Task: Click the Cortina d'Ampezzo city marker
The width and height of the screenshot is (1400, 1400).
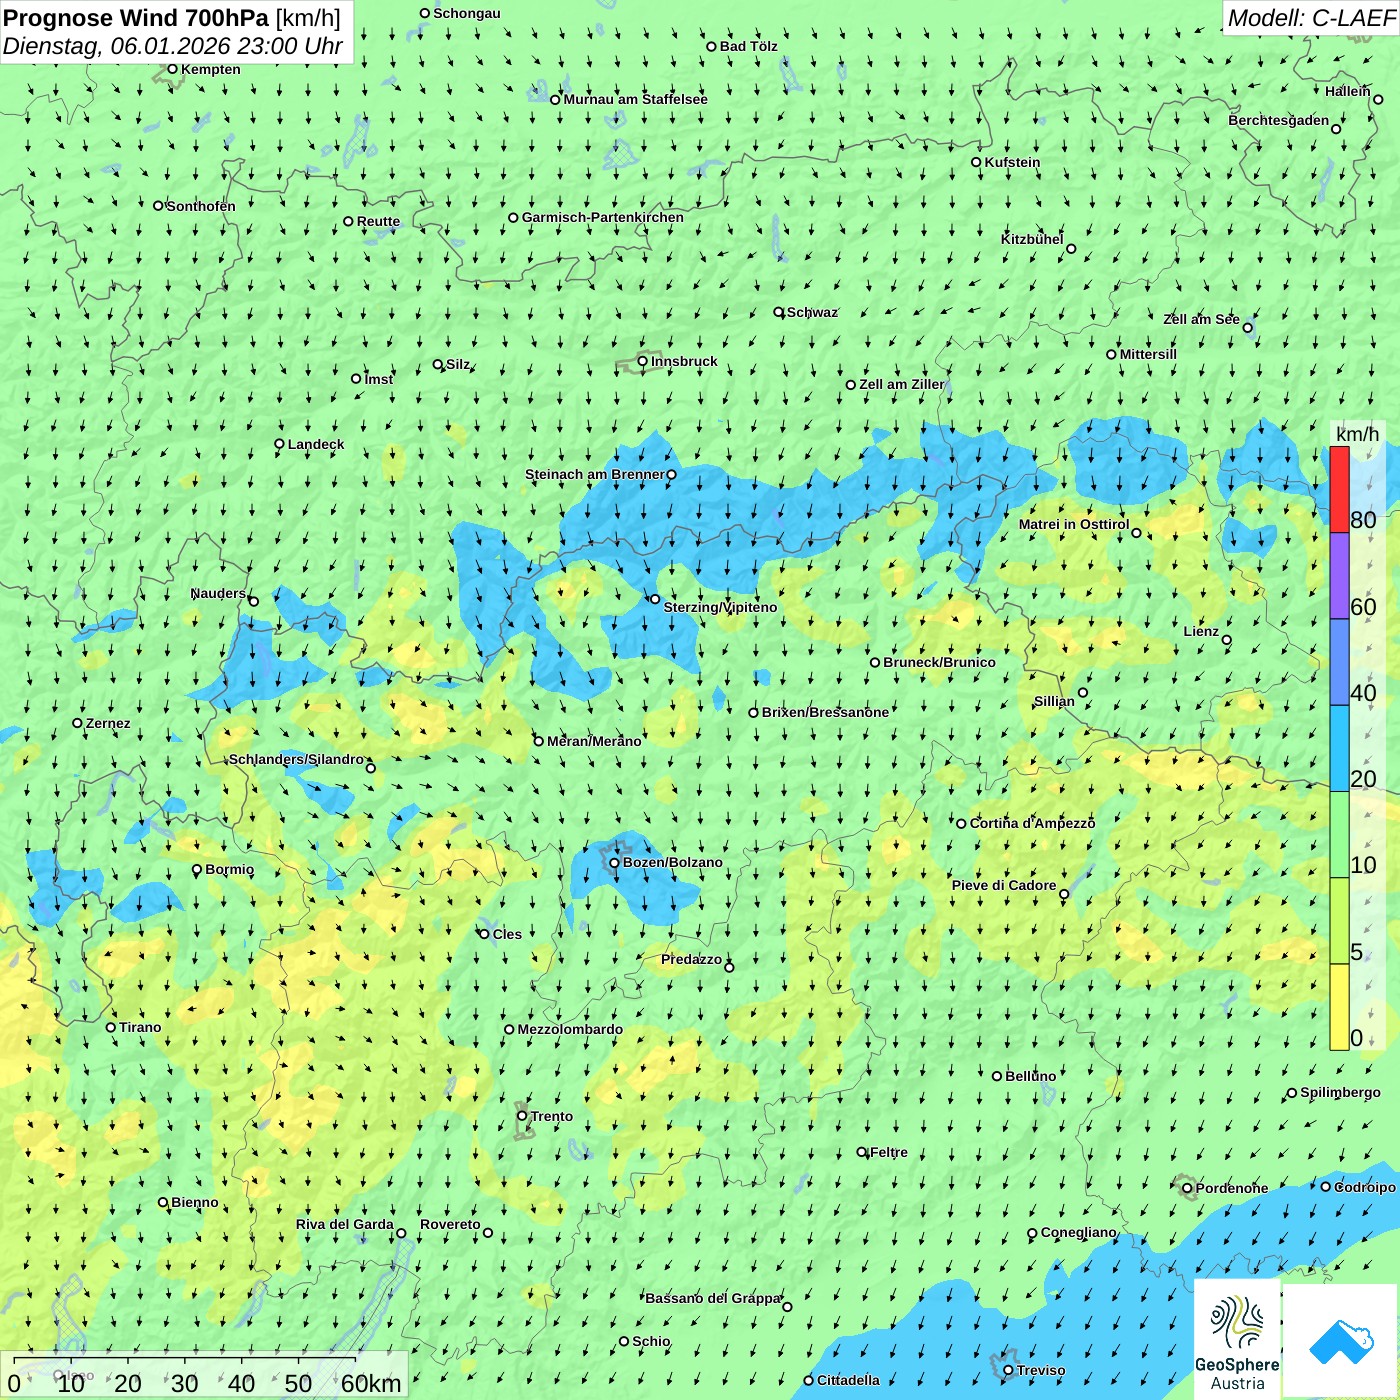Action: 961,823
